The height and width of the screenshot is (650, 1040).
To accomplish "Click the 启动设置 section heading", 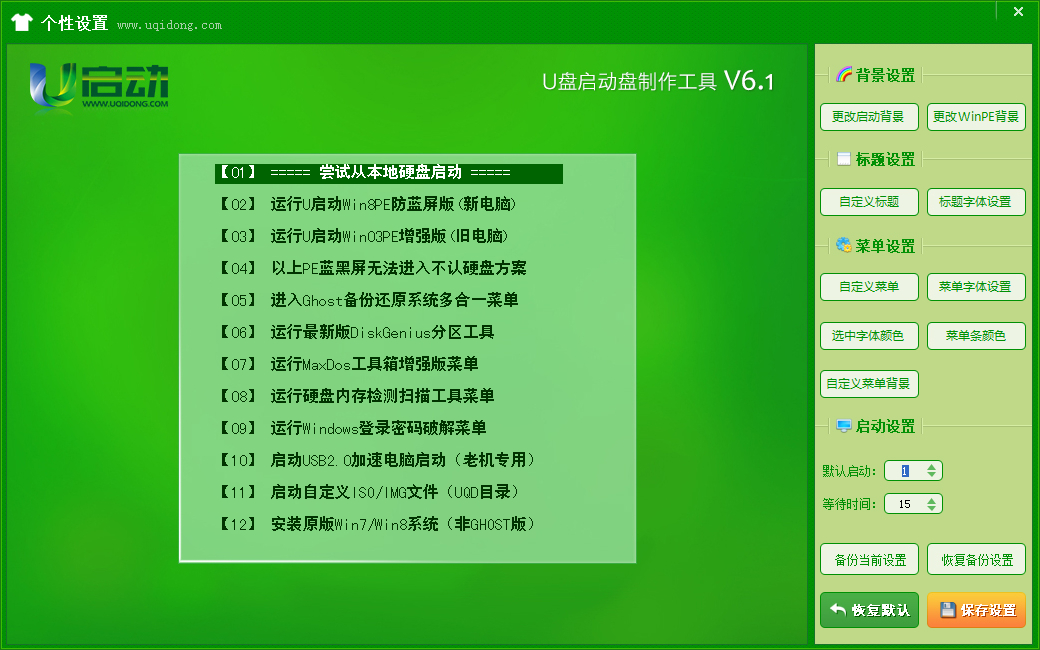I will pyautogui.click(x=885, y=426).
